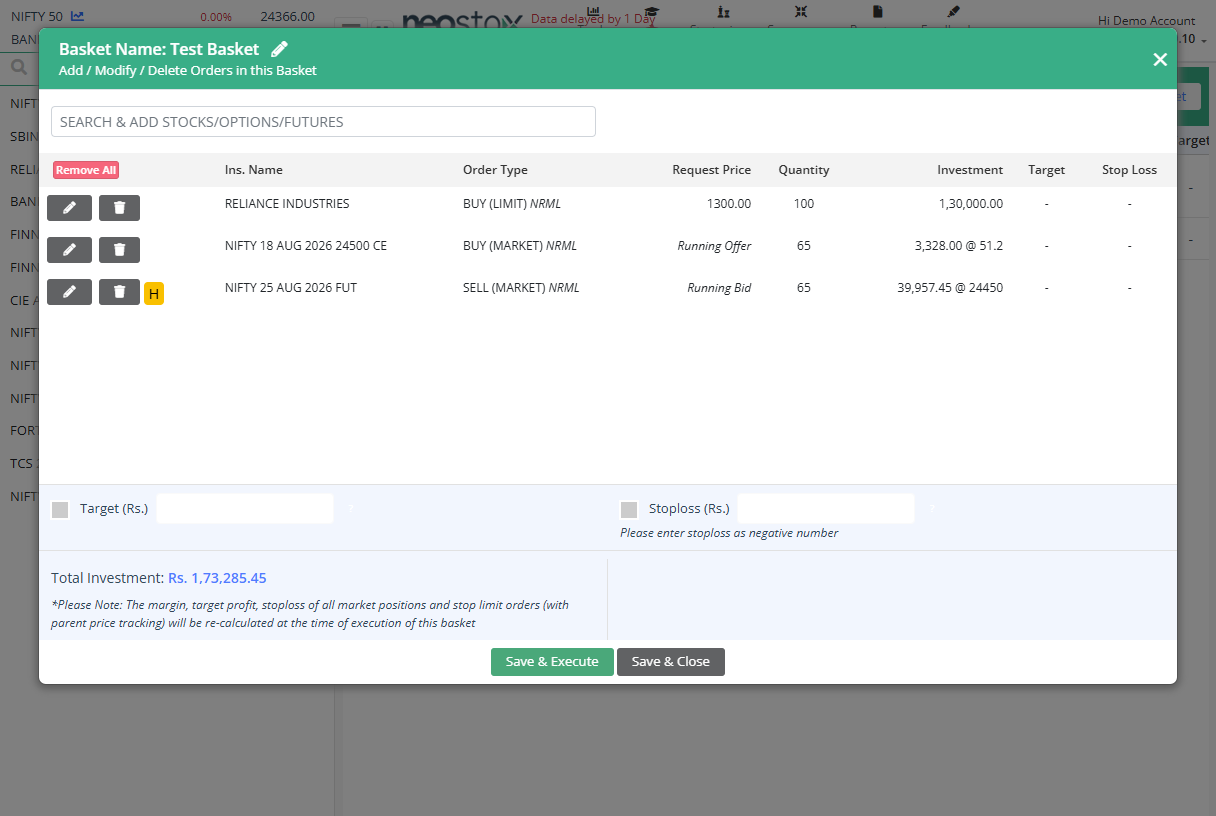The image size is (1216, 816).
Task: Click the Target amount input box
Action: point(245,508)
